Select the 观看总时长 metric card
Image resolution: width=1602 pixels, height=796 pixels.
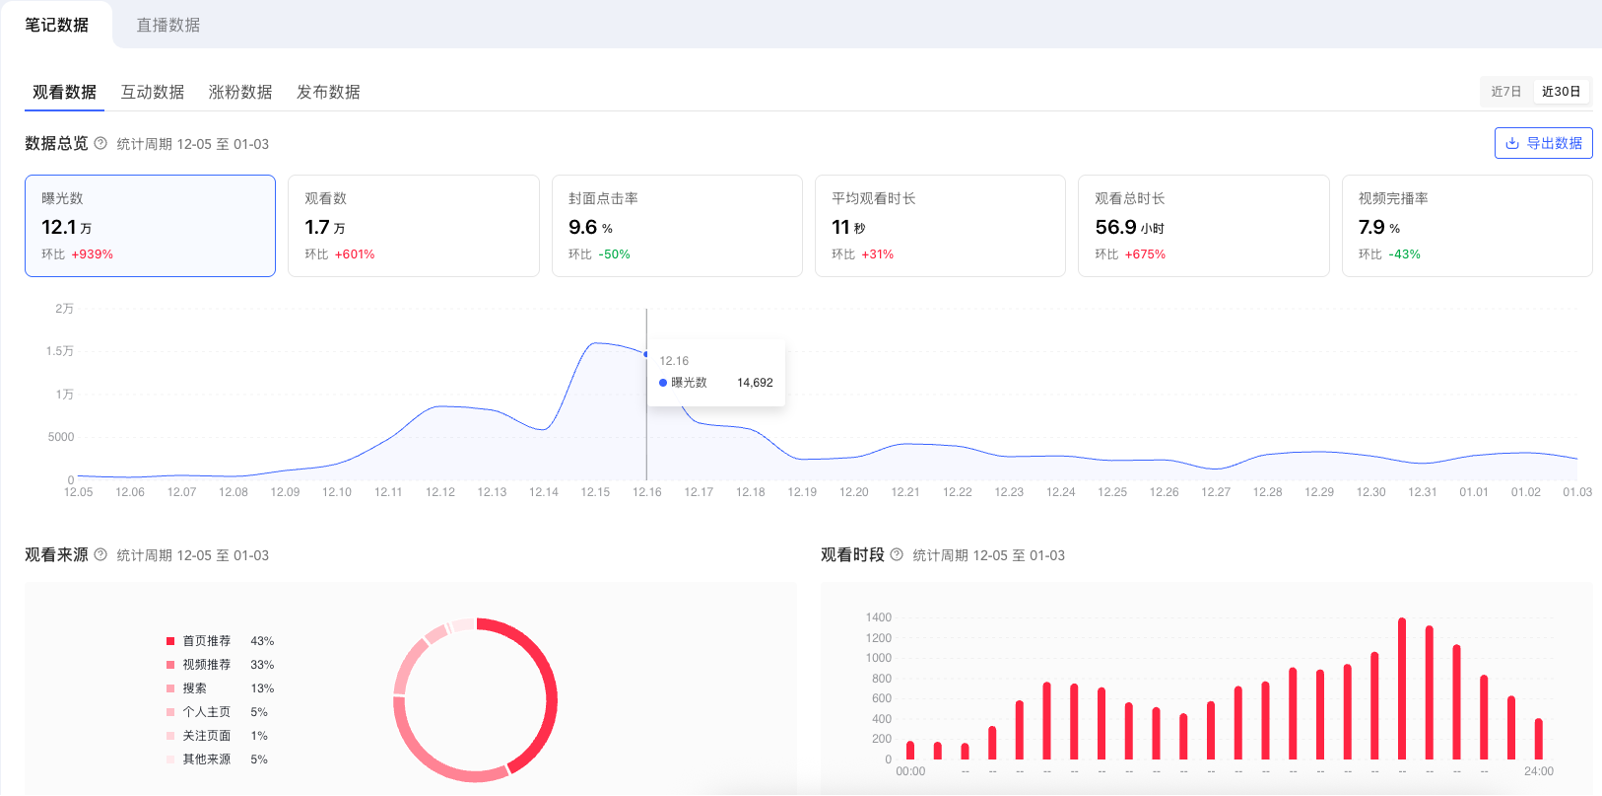[x=1203, y=226]
